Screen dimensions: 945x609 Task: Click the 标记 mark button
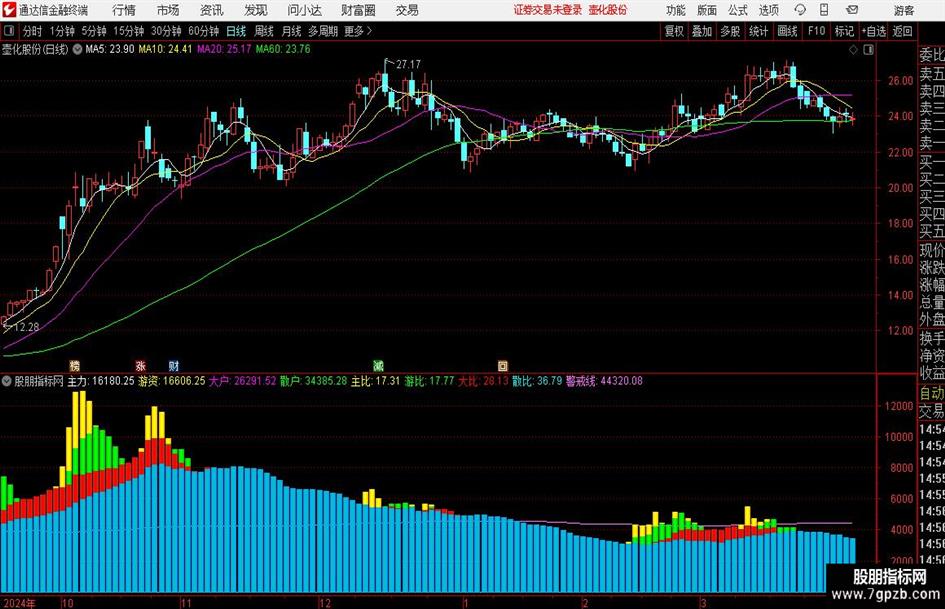click(x=844, y=31)
